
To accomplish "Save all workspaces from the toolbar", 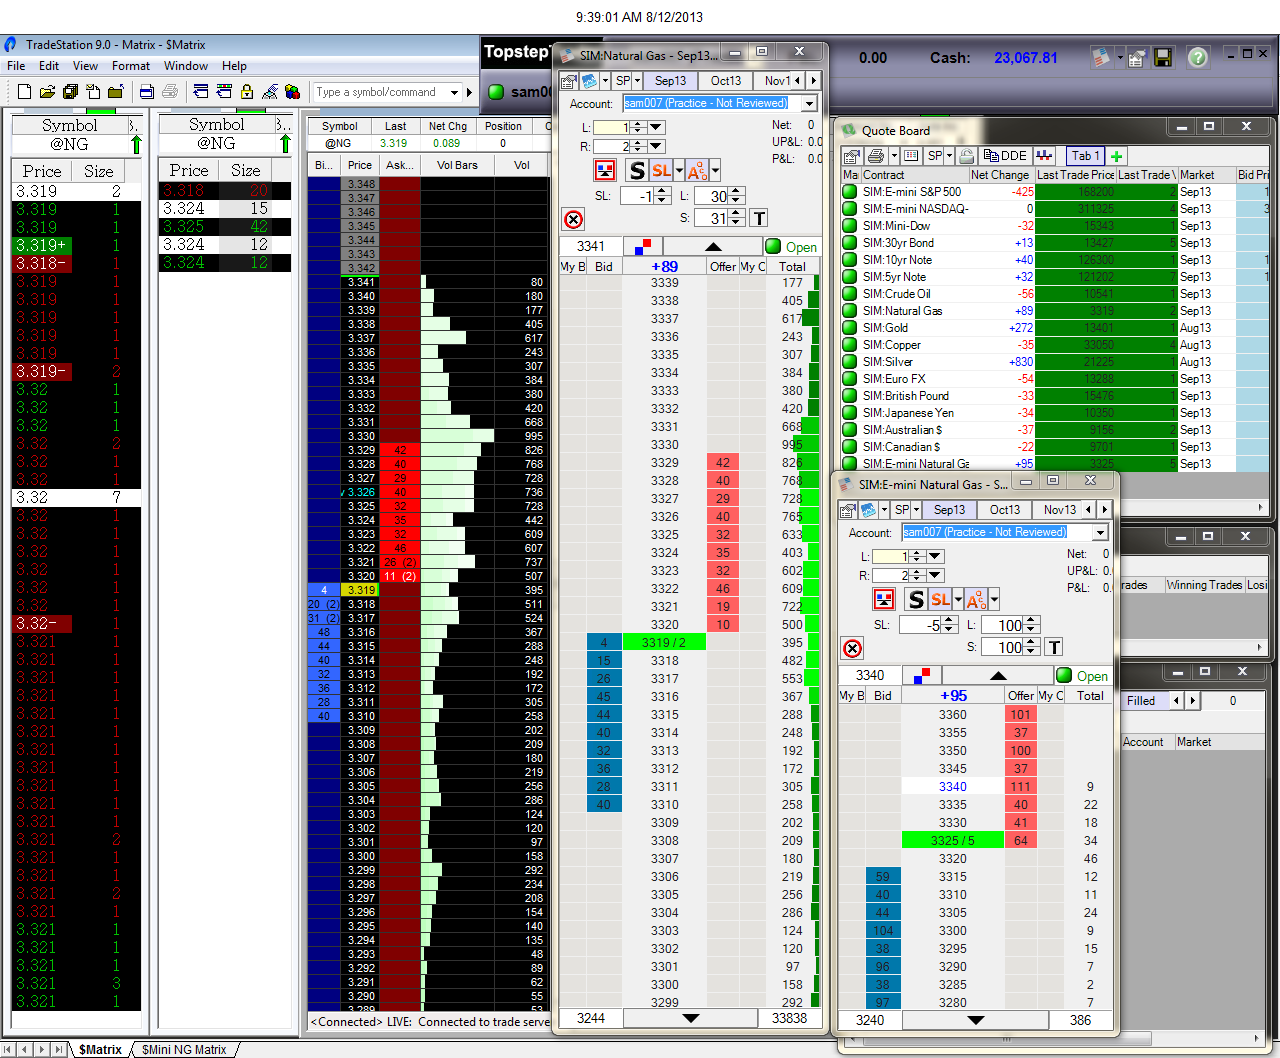I will pos(70,92).
